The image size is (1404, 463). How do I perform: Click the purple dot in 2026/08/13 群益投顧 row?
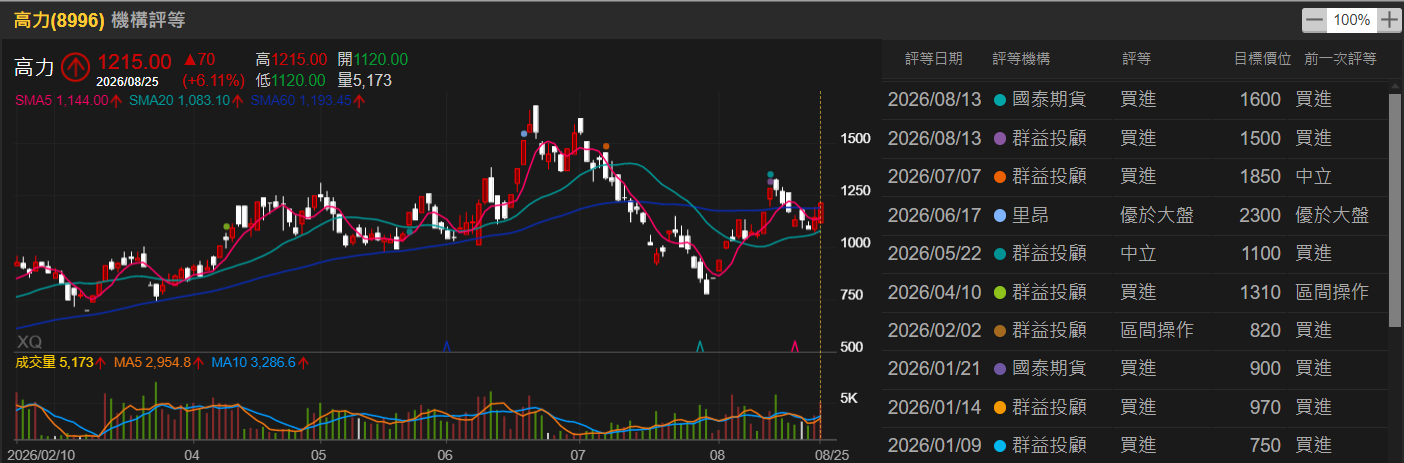point(1000,138)
